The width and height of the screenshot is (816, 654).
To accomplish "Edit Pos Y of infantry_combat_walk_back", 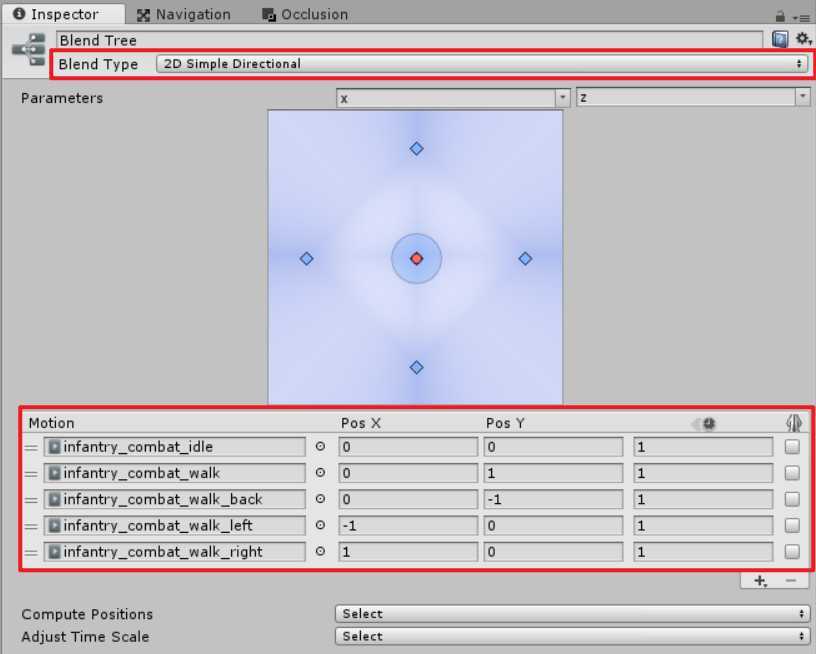I will pos(553,499).
